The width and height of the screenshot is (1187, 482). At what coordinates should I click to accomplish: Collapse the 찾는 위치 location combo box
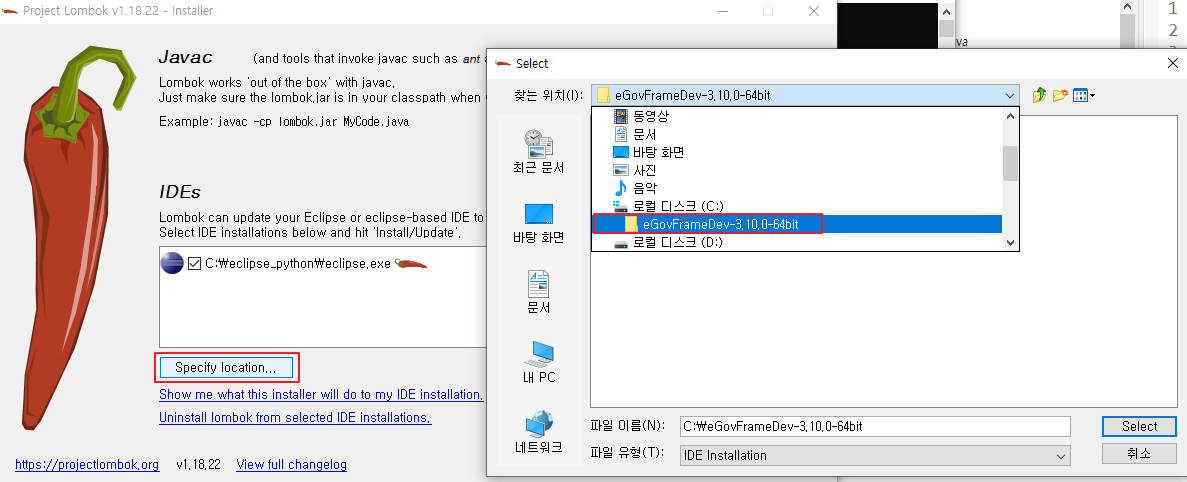(1009, 95)
